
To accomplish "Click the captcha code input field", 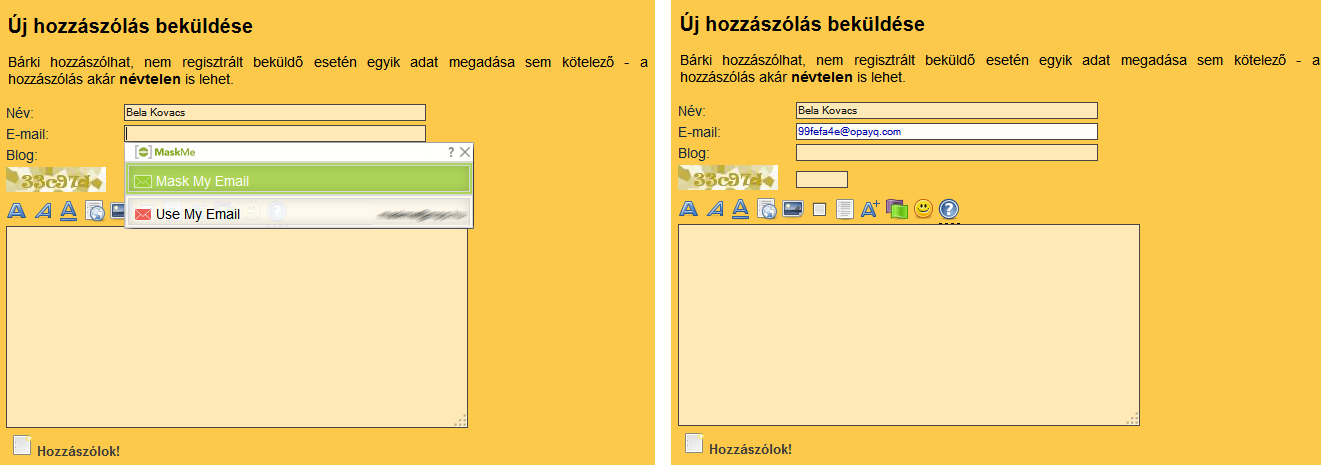I will pos(821,180).
